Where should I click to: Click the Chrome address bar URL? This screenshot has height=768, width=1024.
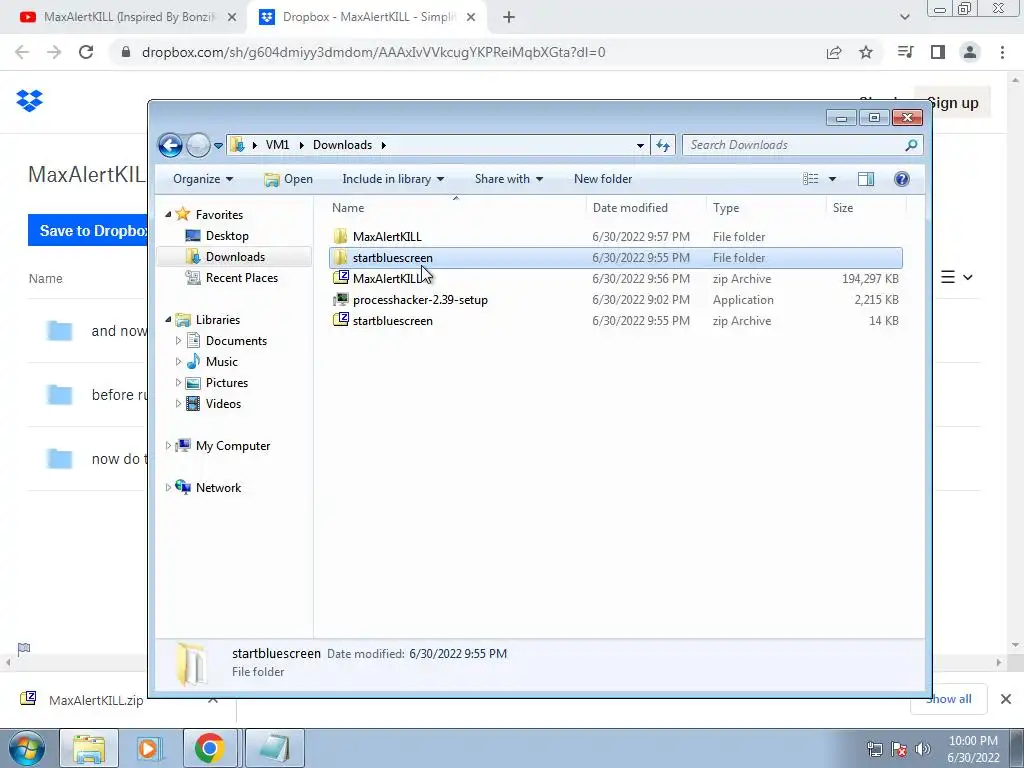tap(374, 52)
